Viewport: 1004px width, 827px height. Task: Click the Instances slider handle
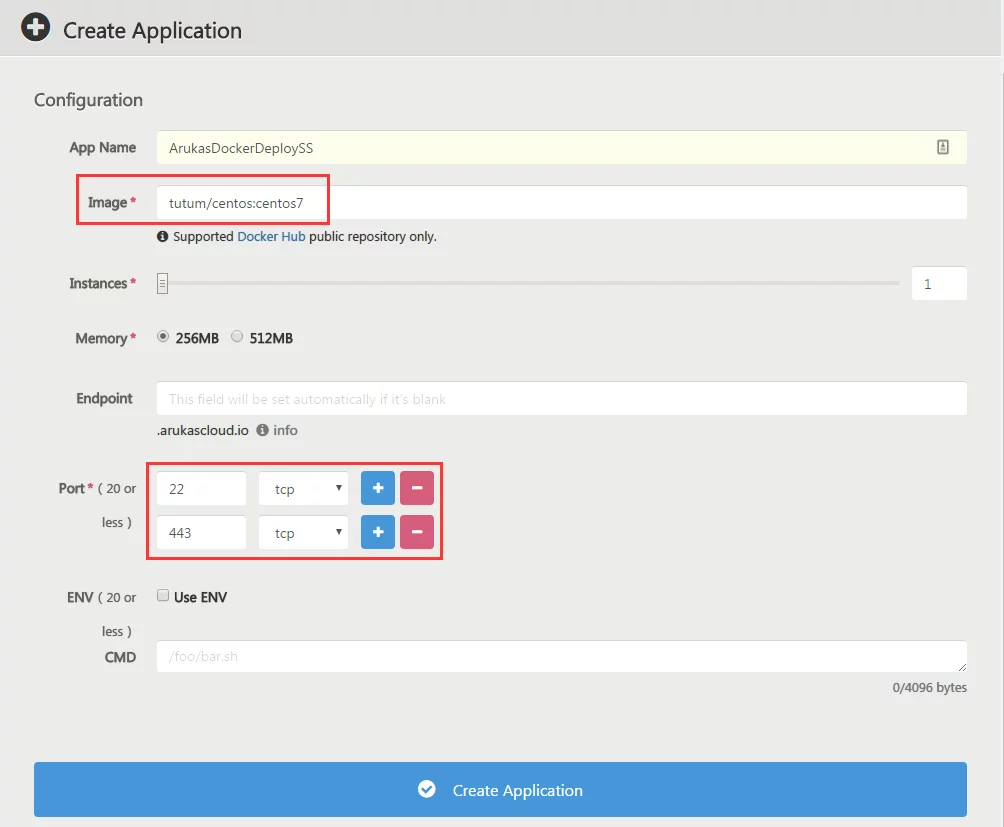click(x=162, y=284)
